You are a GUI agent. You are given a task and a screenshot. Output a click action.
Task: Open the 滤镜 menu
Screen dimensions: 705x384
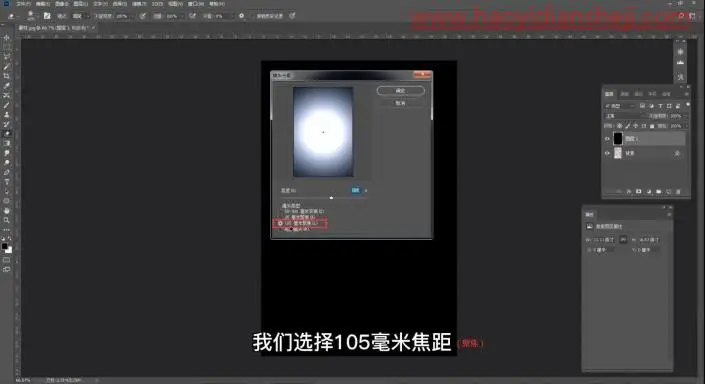click(x=139, y=4)
